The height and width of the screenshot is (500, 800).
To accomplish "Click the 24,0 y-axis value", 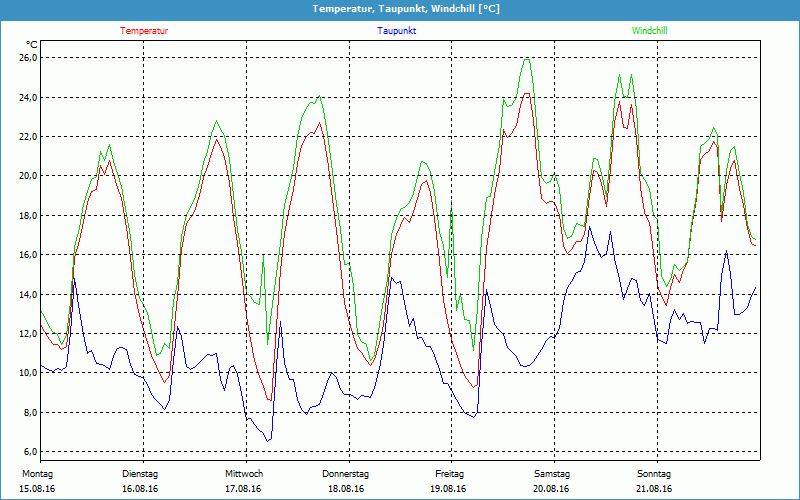I will (29, 97).
